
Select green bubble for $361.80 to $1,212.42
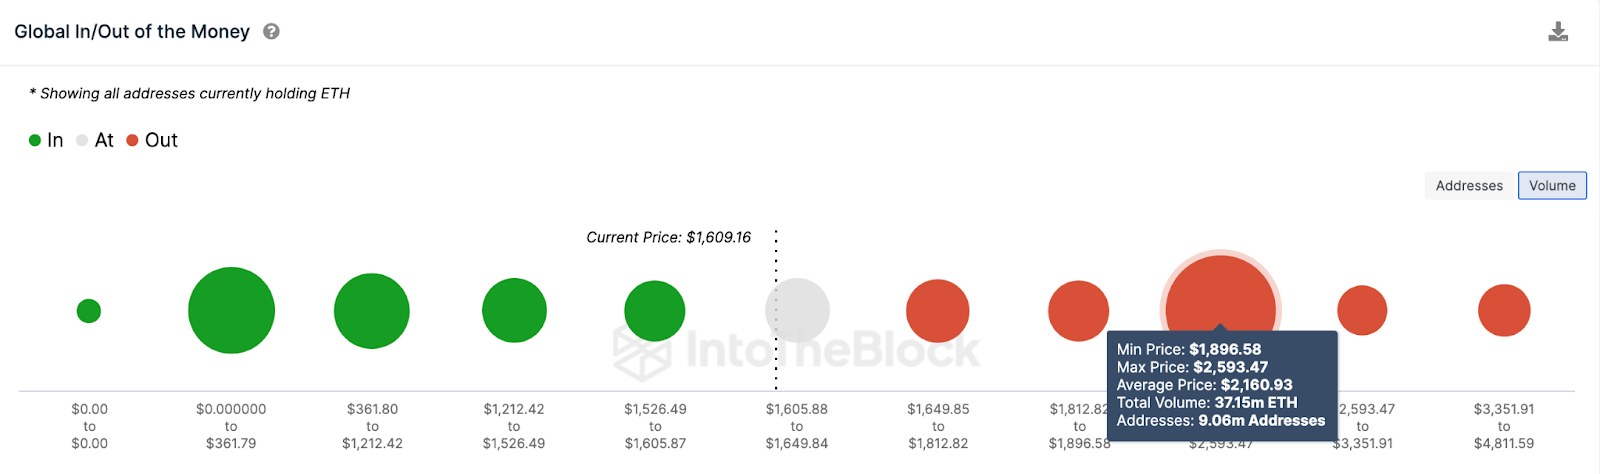tap(372, 311)
